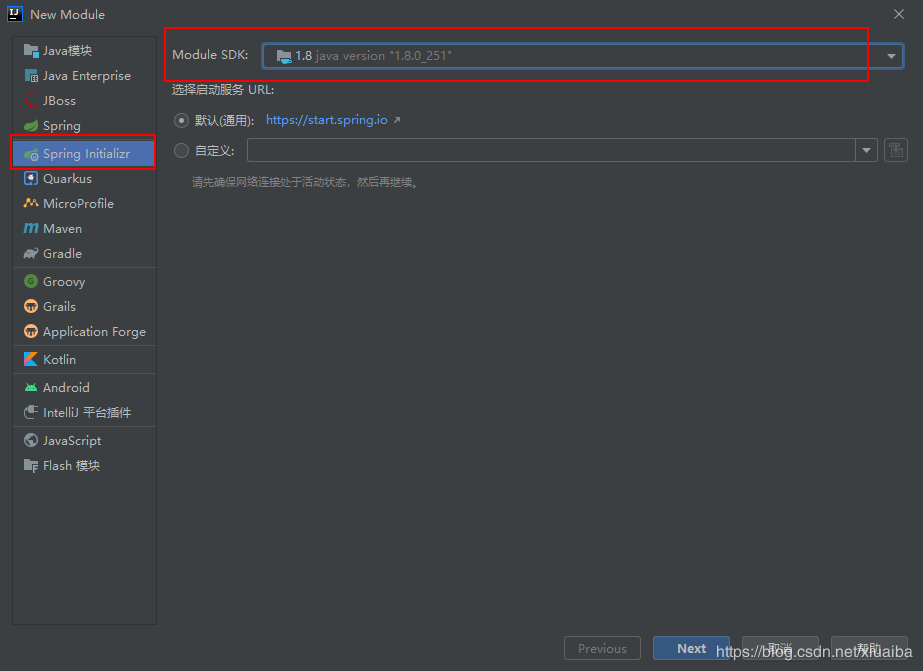The image size is (923, 671).
Task: Select the Flash 模块 list entry
Action: (x=84, y=466)
